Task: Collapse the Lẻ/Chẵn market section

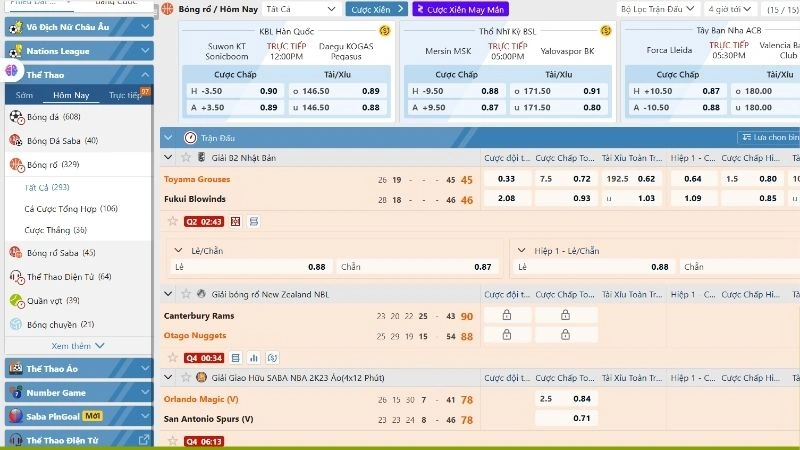Action: [x=178, y=251]
